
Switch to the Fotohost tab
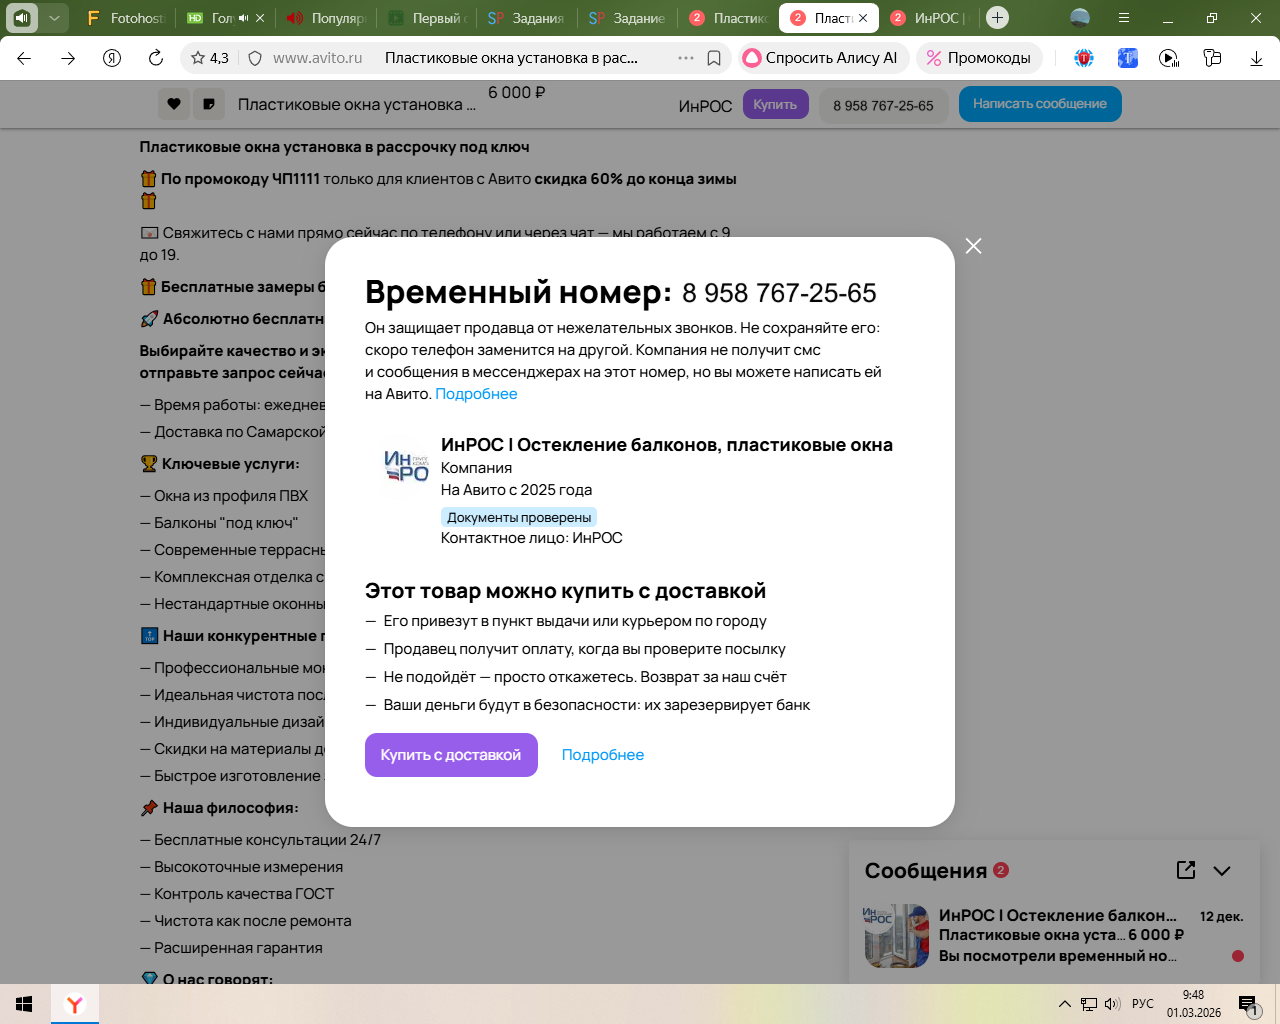point(125,18)
